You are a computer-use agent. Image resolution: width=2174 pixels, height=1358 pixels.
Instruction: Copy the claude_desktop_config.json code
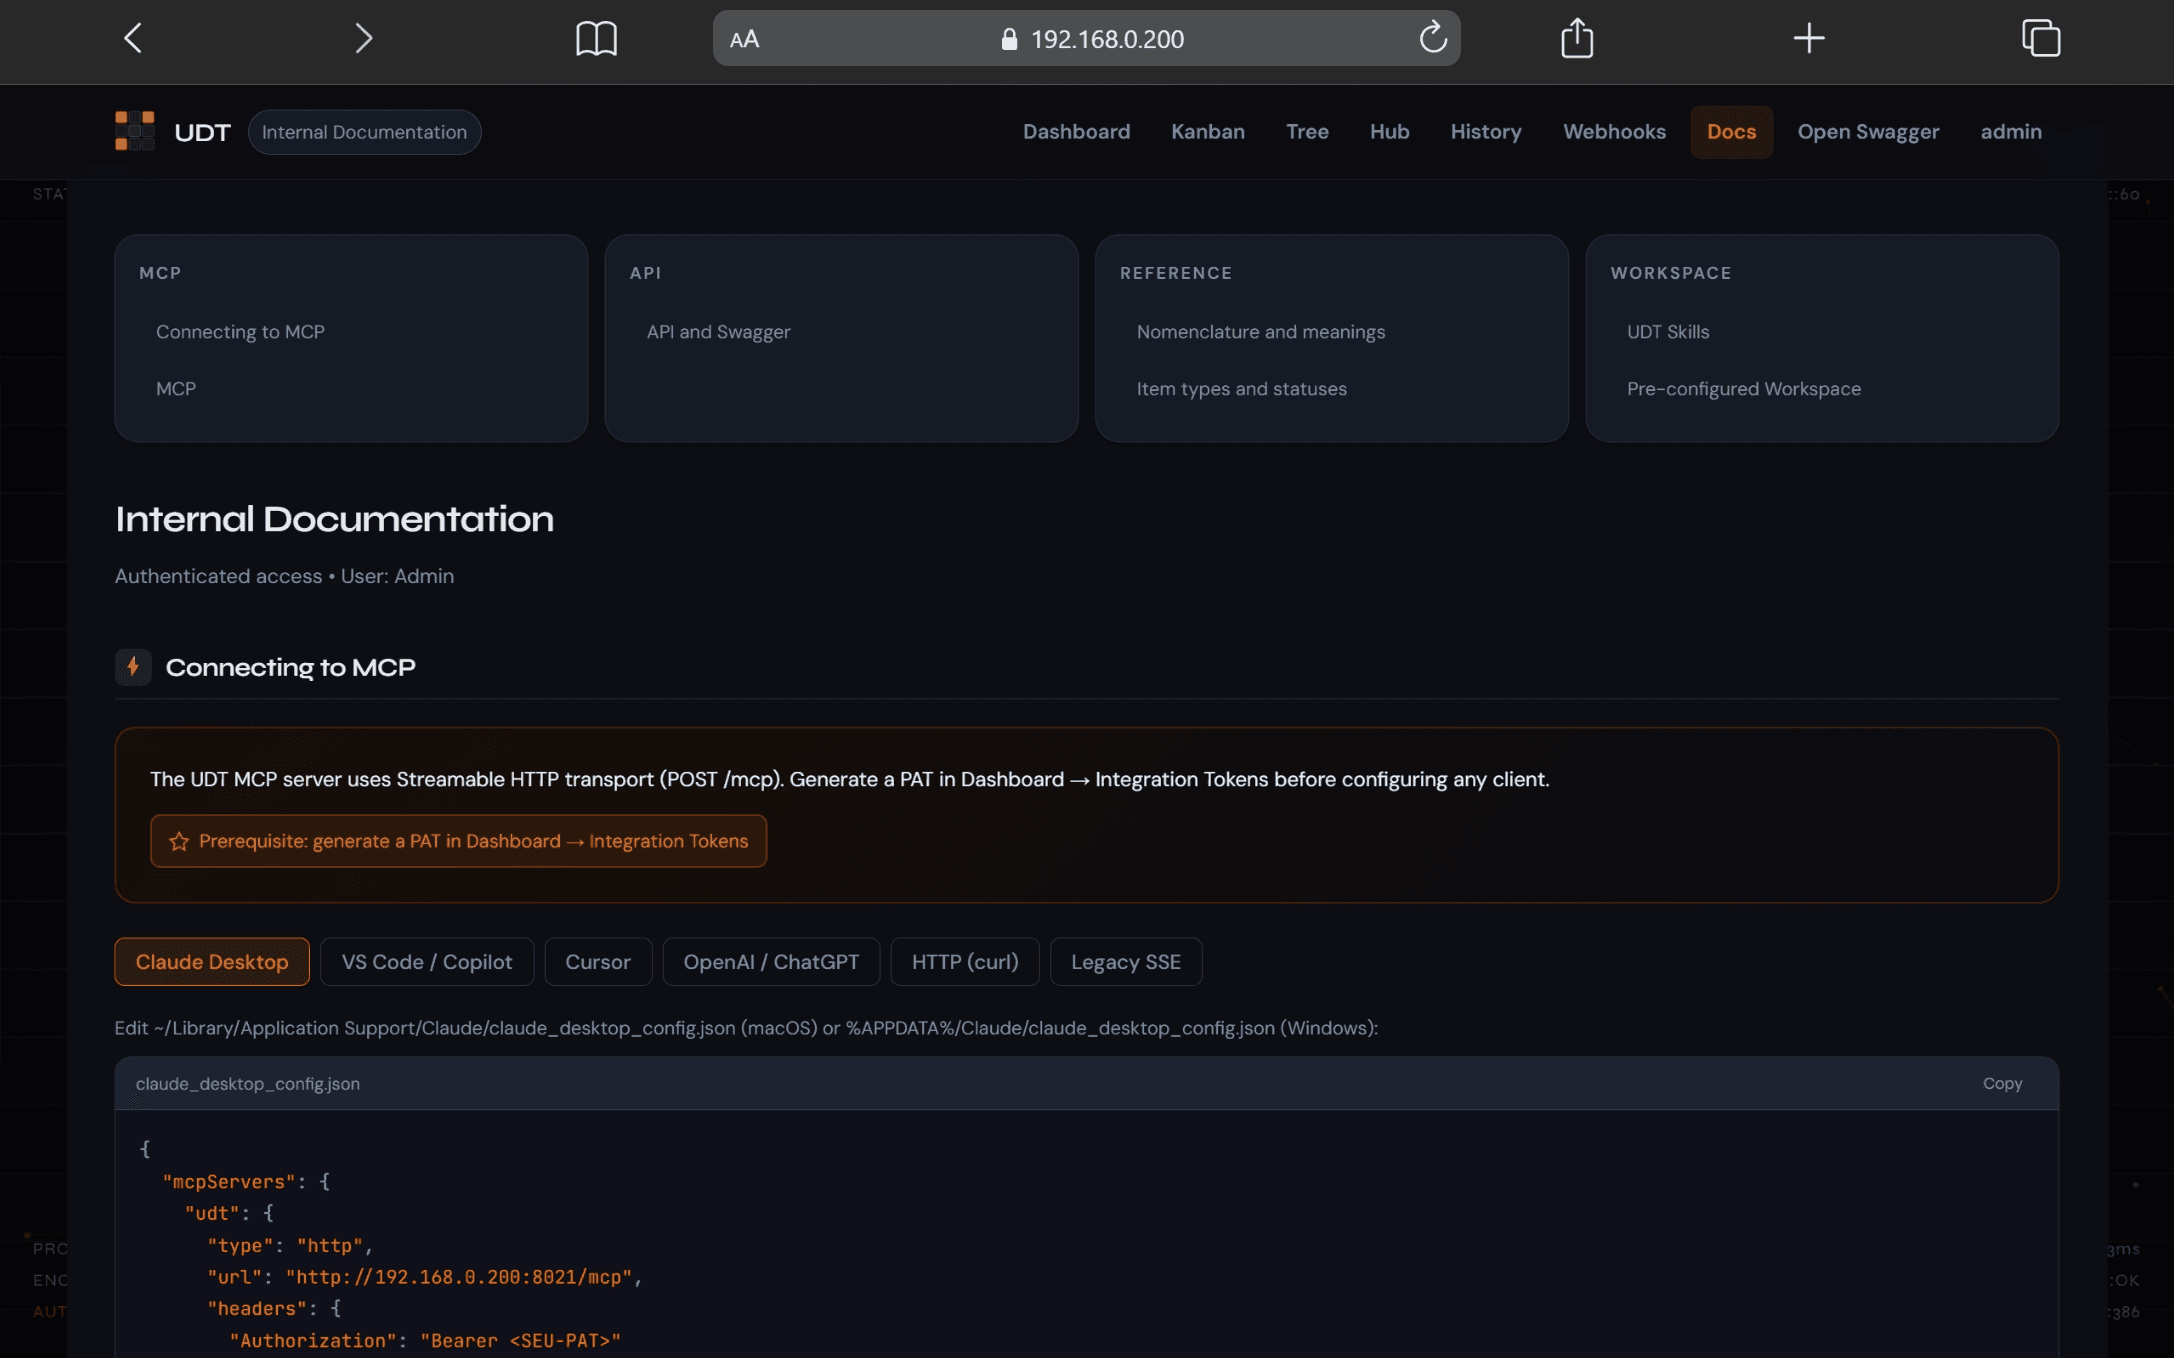point(2002,1083)
